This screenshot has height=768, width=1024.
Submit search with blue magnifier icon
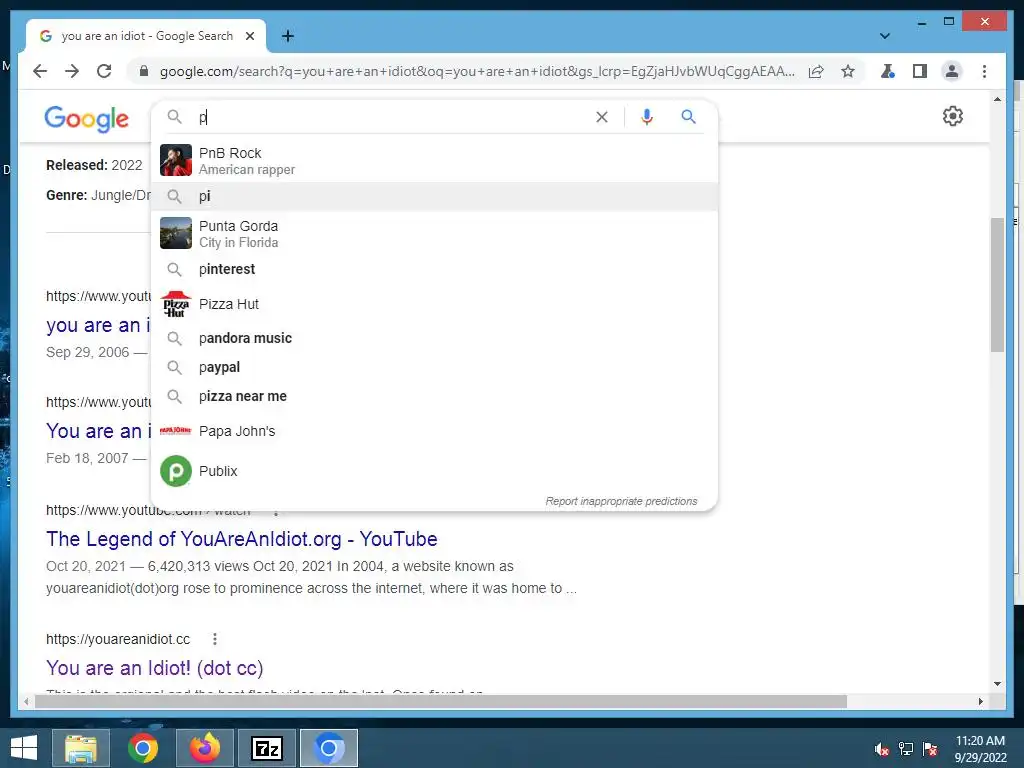pos(688,117)
